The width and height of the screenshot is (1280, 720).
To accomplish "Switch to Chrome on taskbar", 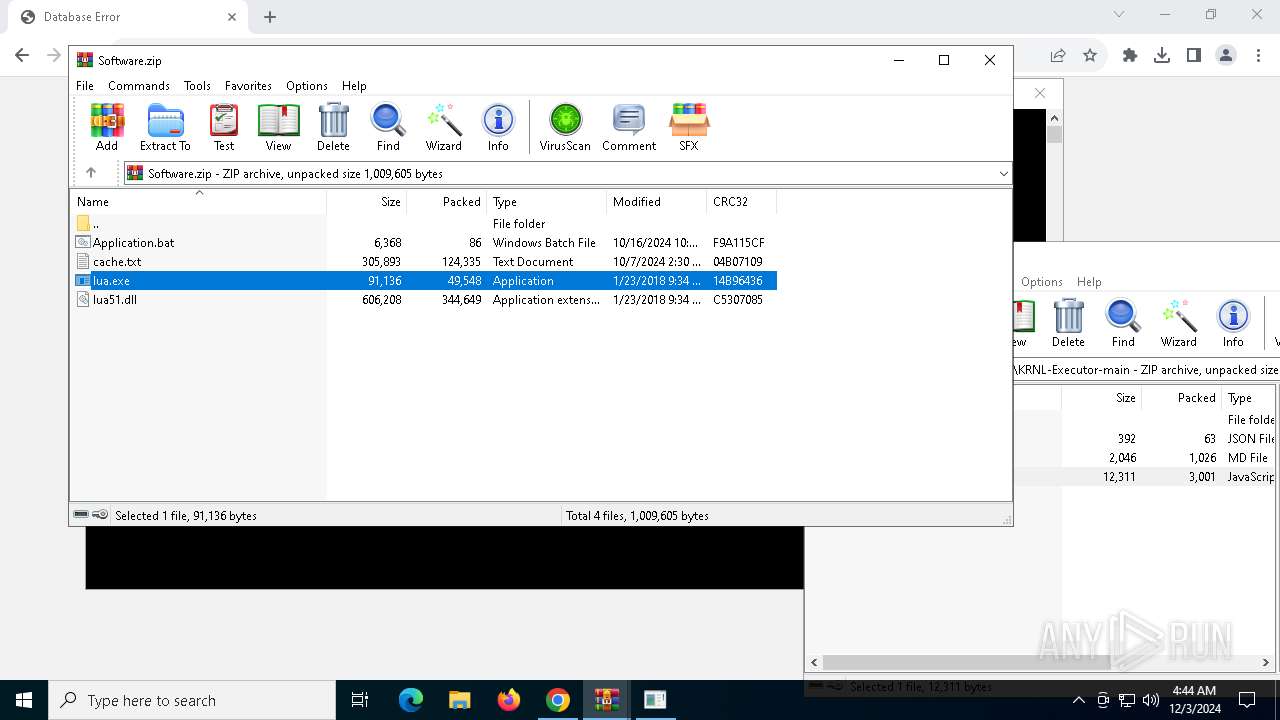I will coord(558,700).
